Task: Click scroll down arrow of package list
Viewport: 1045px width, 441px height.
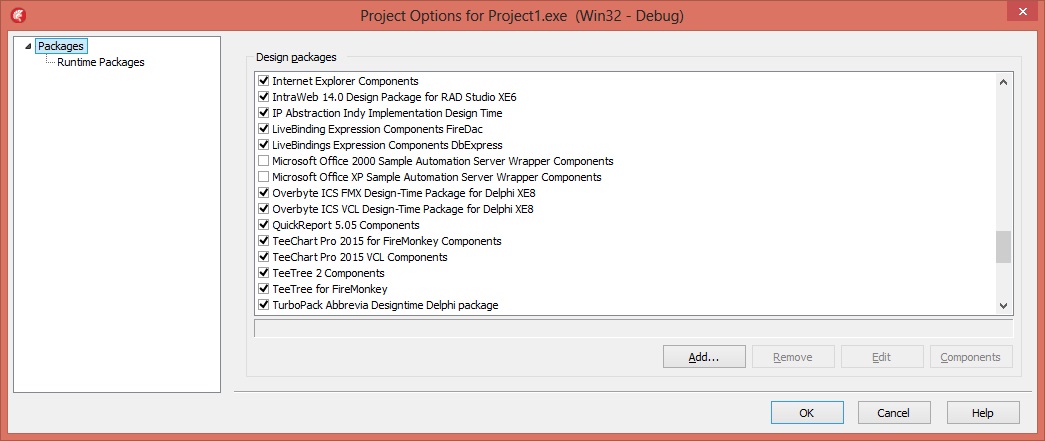Action: point(1003,305)
